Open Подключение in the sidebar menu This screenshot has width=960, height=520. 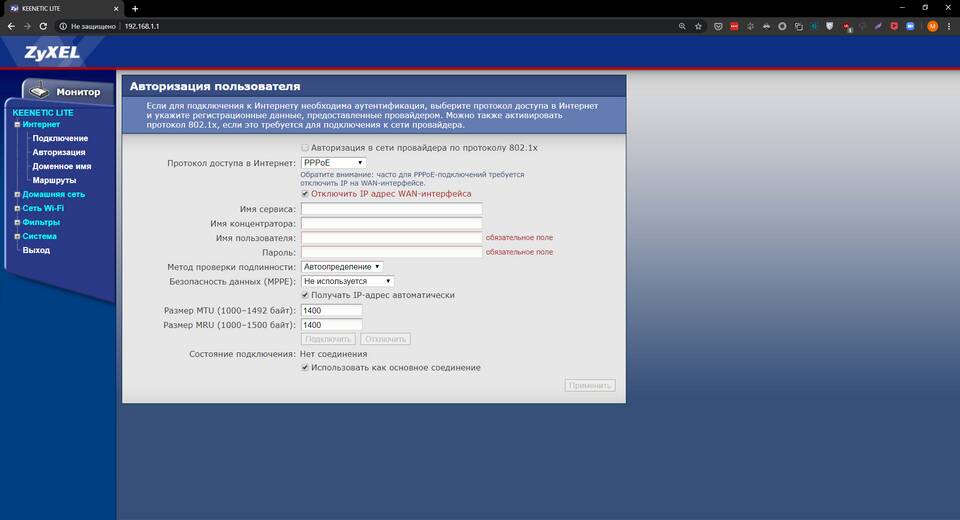tap(59, 138)
